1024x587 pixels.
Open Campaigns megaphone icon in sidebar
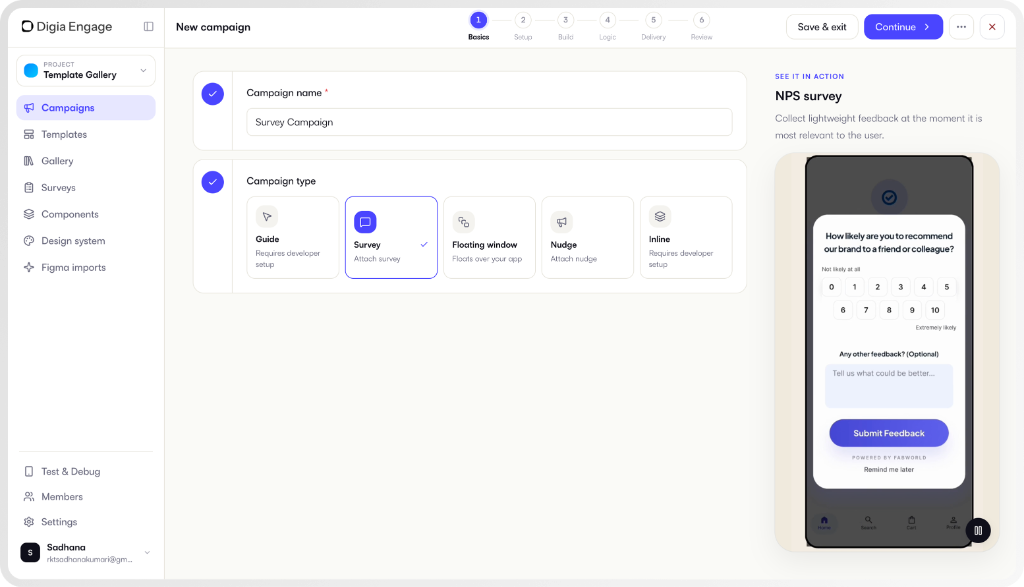pyautogui.click(x=29, y=108)
